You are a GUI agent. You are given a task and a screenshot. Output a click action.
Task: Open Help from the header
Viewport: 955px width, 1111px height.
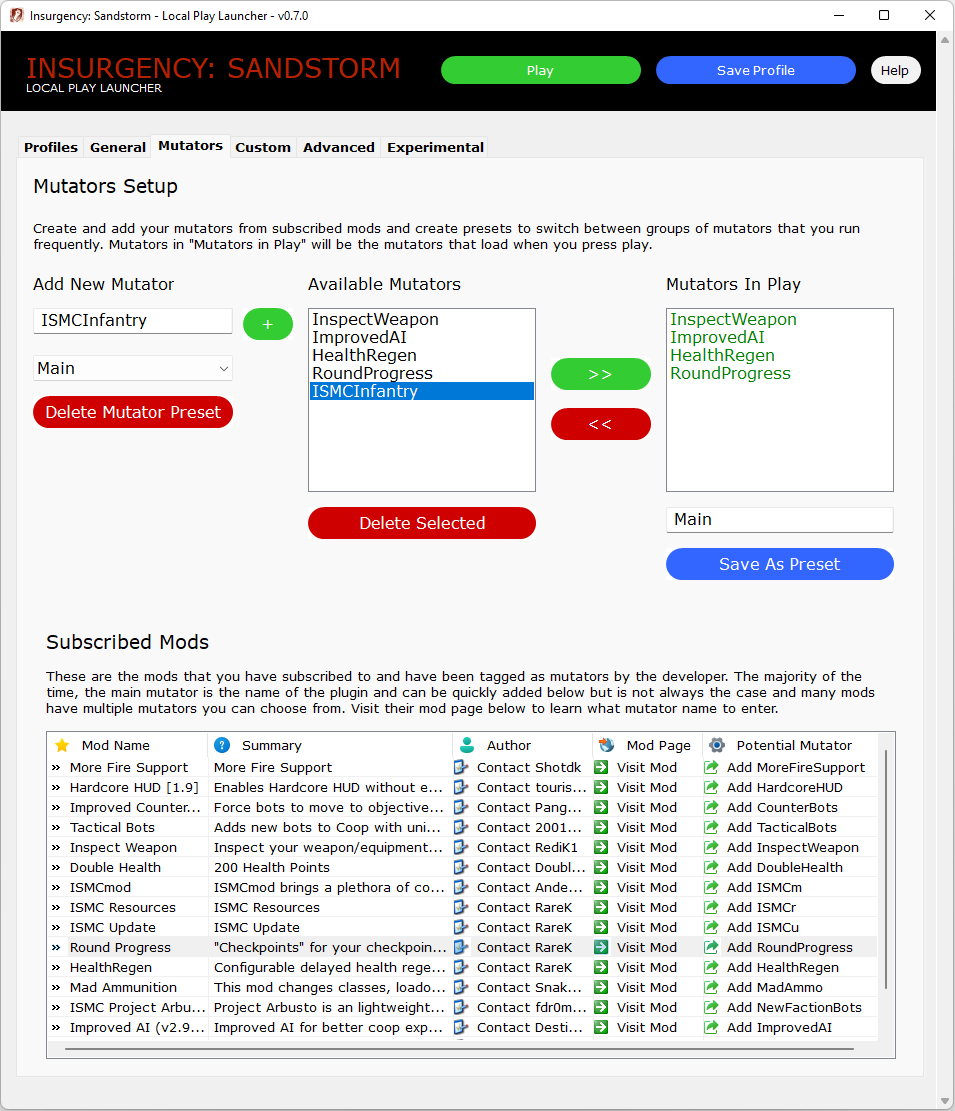(x=895, y=70)
